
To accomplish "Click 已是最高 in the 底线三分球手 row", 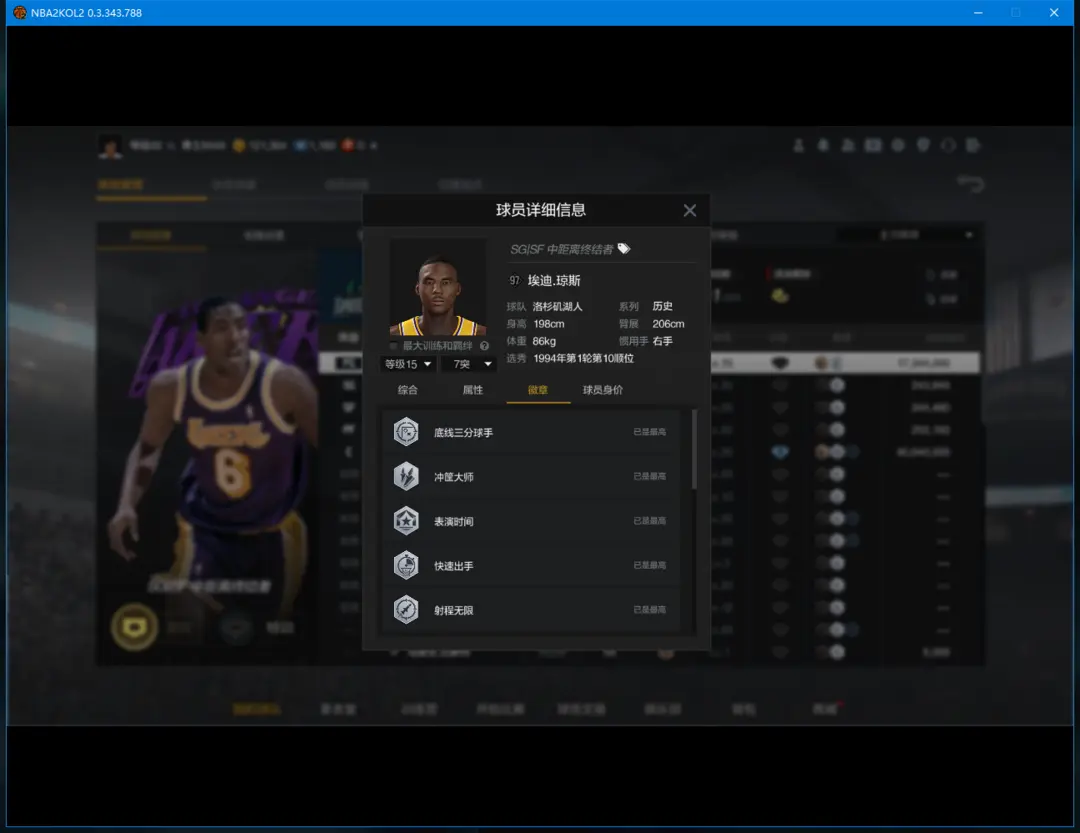I will (650, 432).
